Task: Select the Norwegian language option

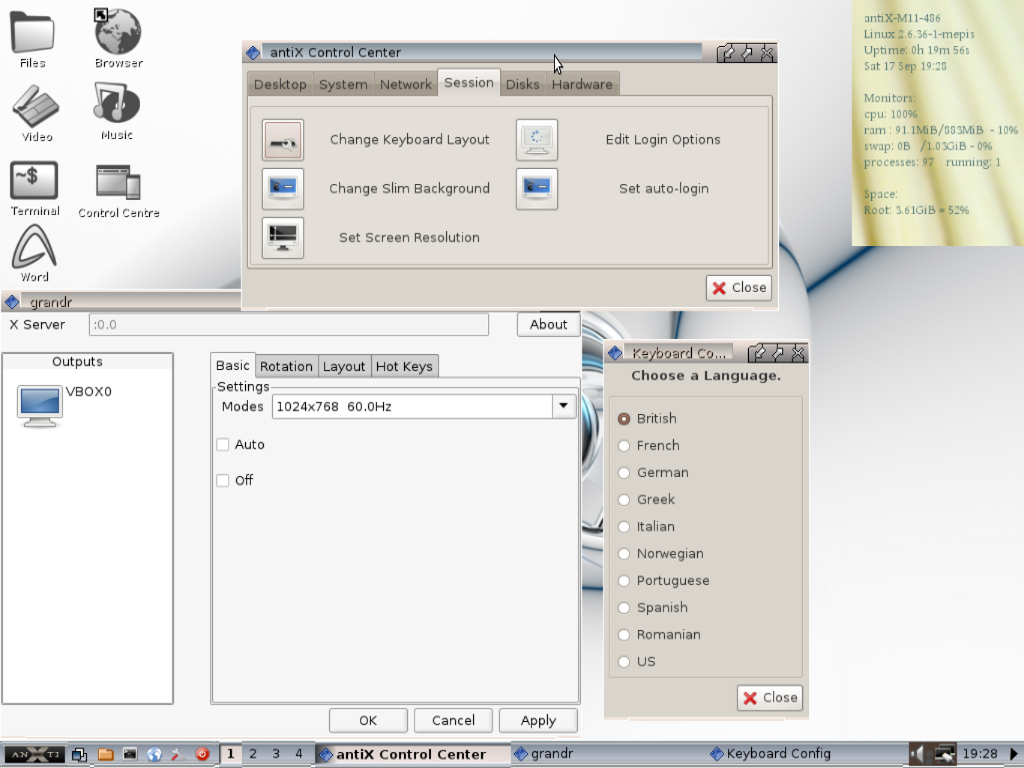Action: 624,554
